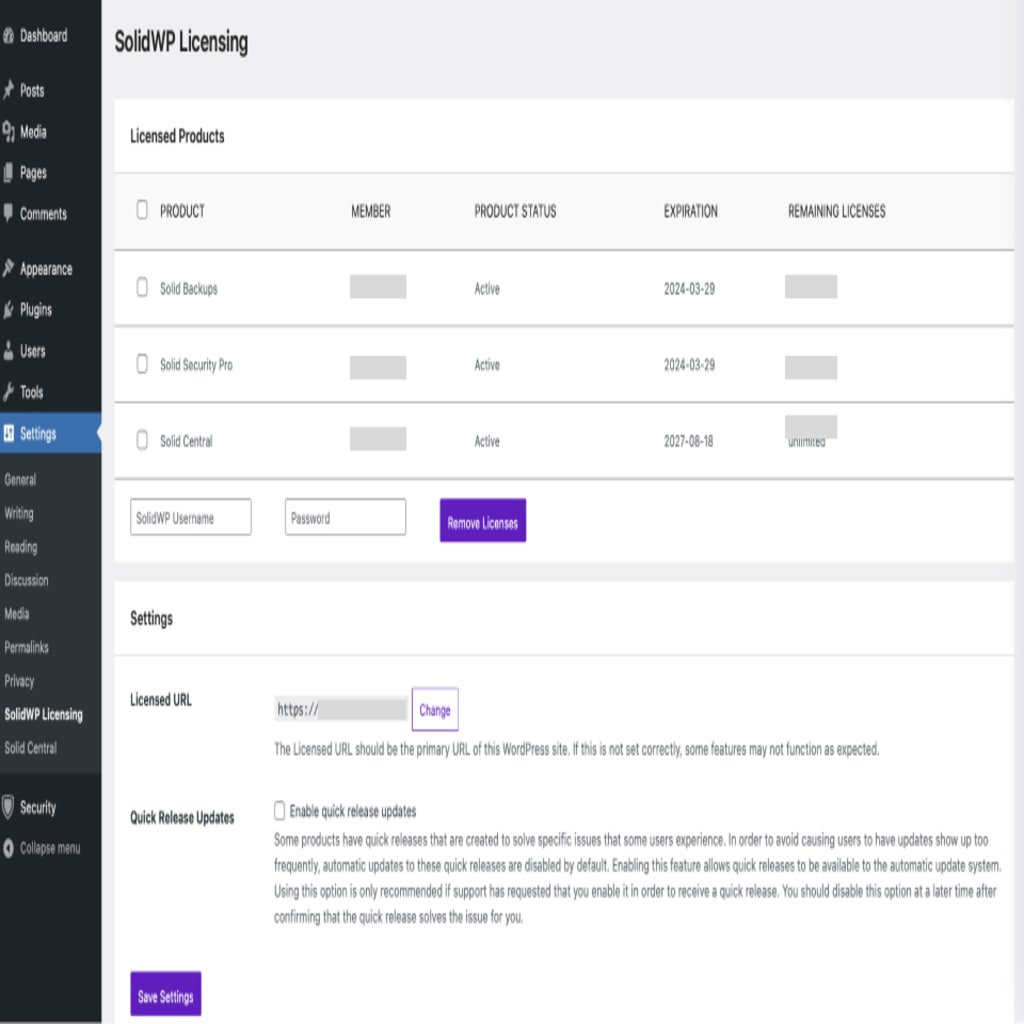Click the Change URL button

click(435, 709)
